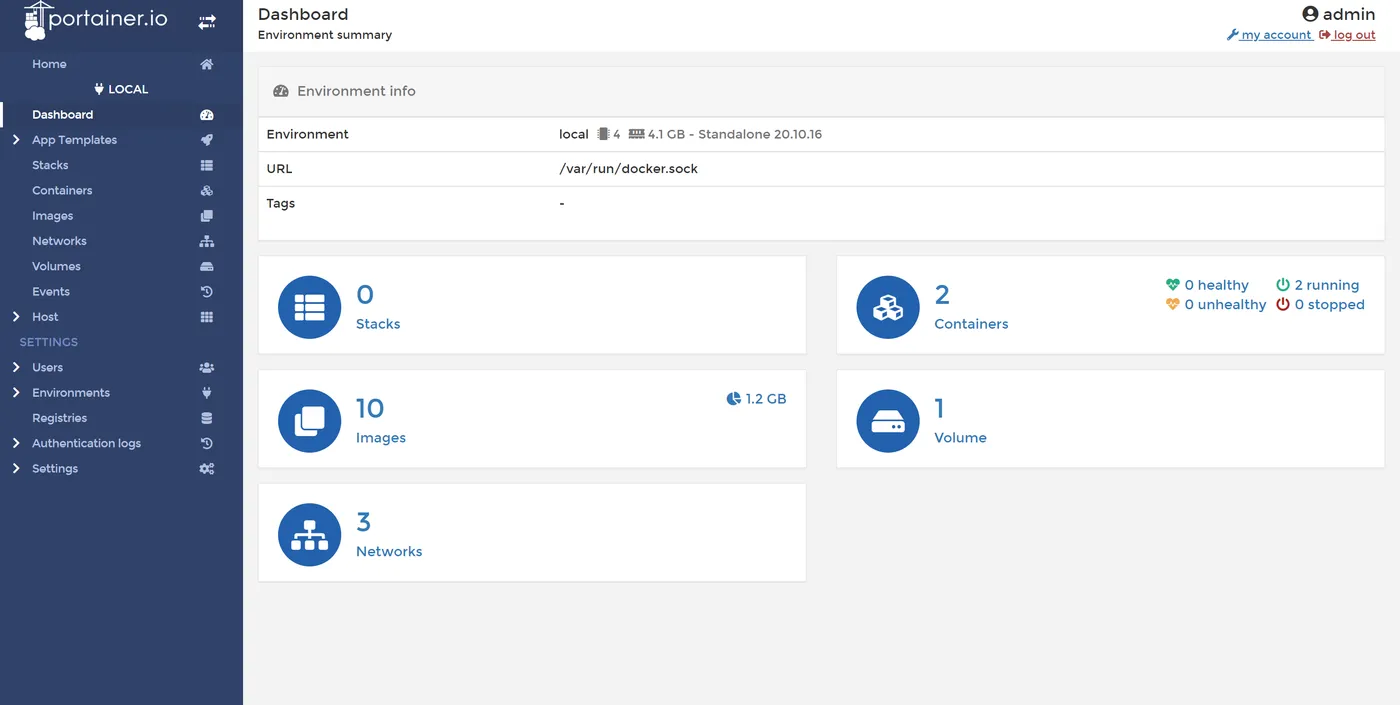Screen dimensions: 1400x705
Task: Click the Home house icon
Action: (207, 64)
